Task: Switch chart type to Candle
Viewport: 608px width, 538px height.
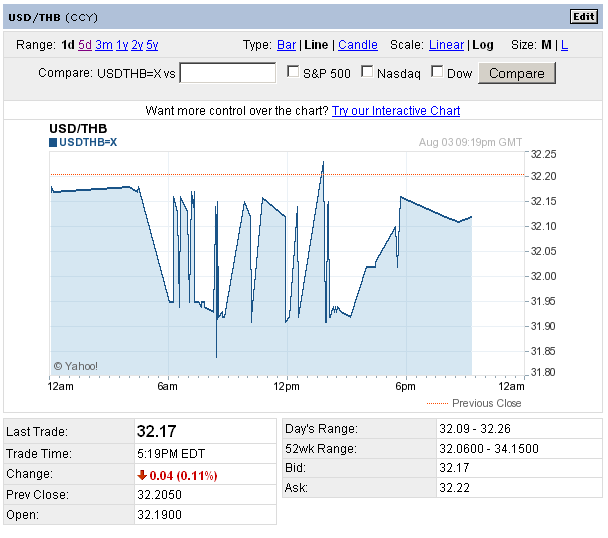Action: click(x=358, y=45)
